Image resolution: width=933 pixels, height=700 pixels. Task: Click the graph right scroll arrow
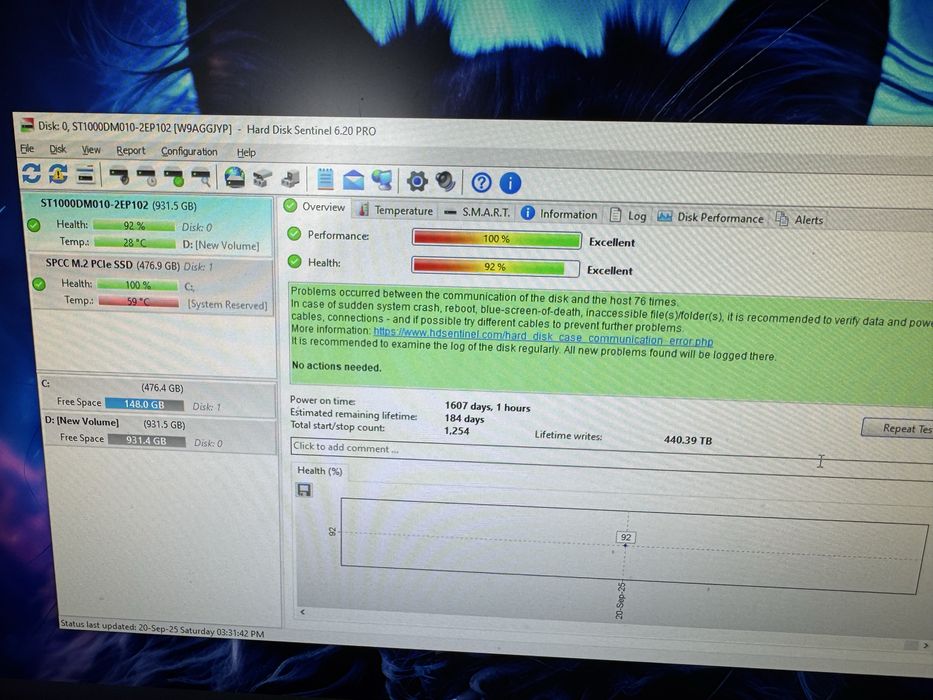(926, 645)
